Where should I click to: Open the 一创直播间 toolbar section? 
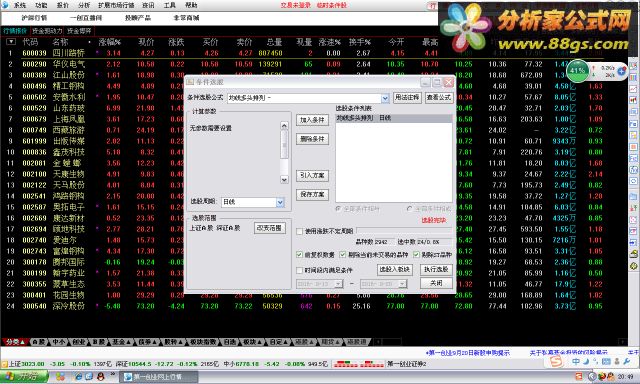[x=86, y=18]
